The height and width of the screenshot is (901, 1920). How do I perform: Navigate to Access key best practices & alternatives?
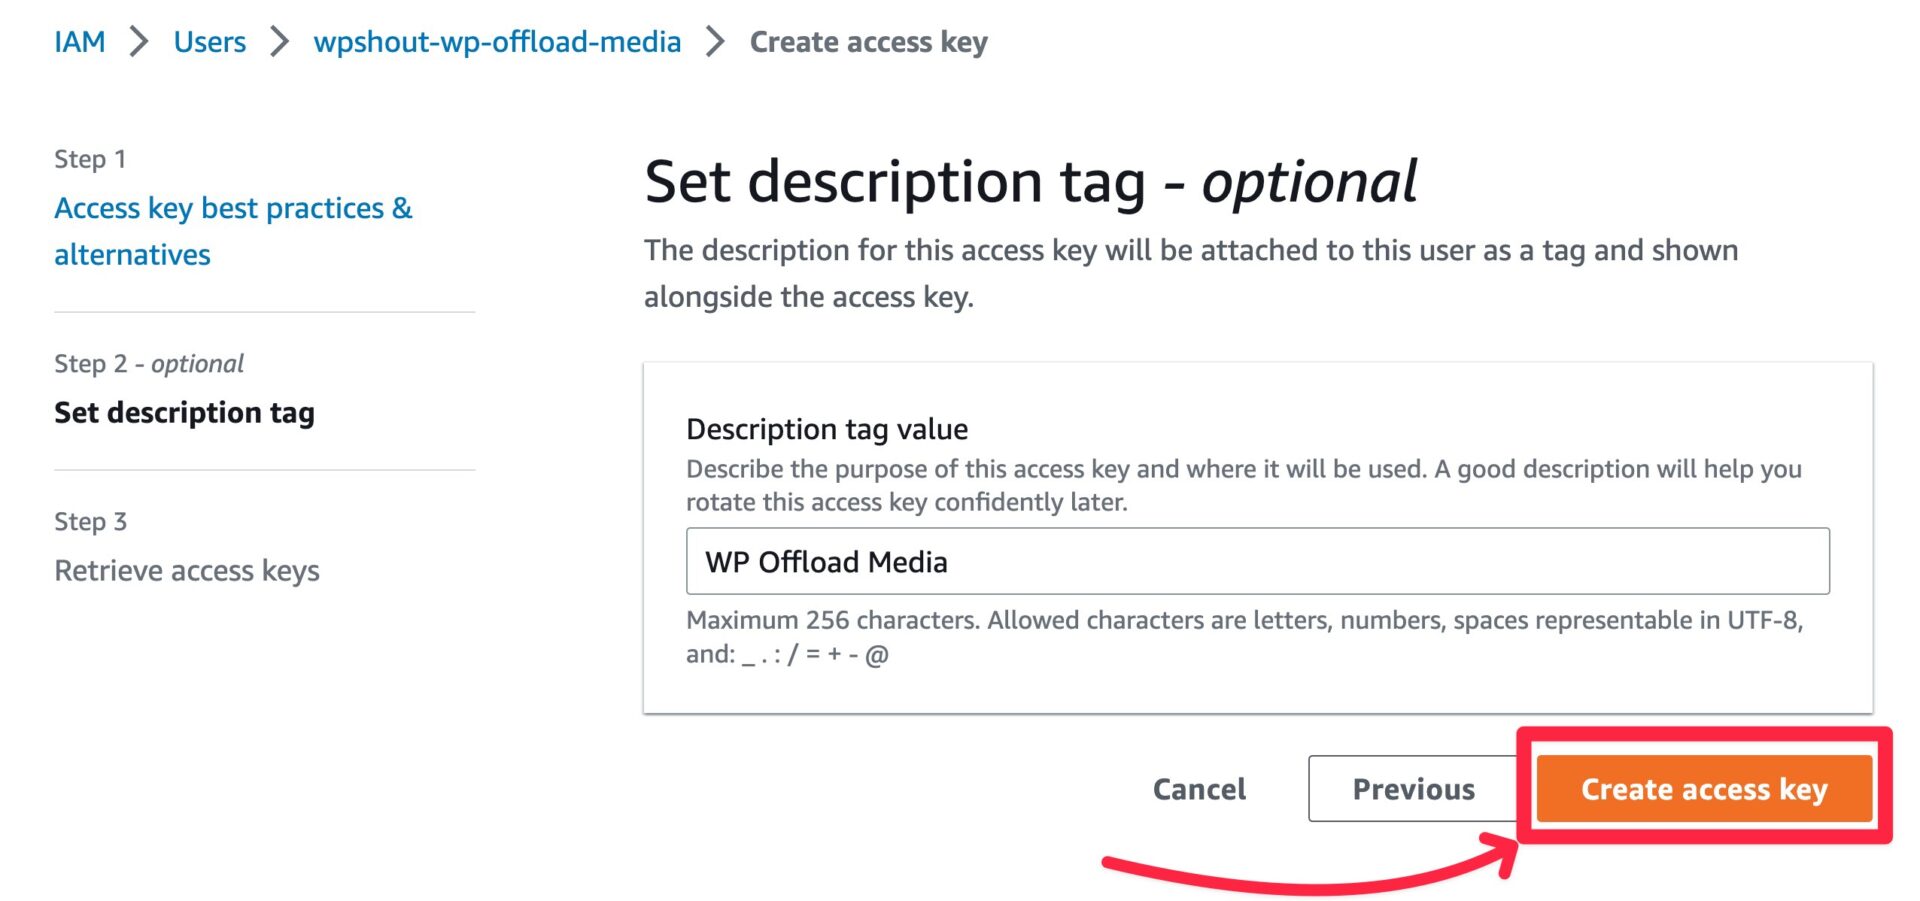[233, 230]
